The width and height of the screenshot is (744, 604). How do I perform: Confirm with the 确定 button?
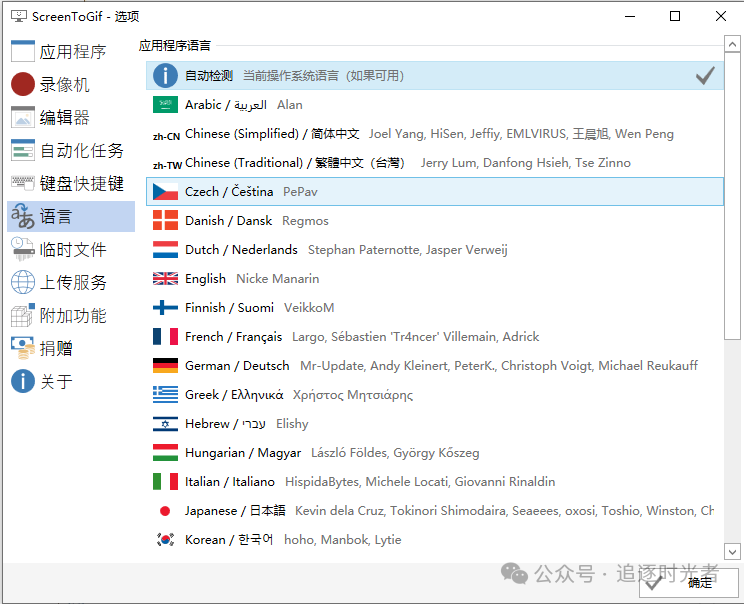click(x=688, y=583)
